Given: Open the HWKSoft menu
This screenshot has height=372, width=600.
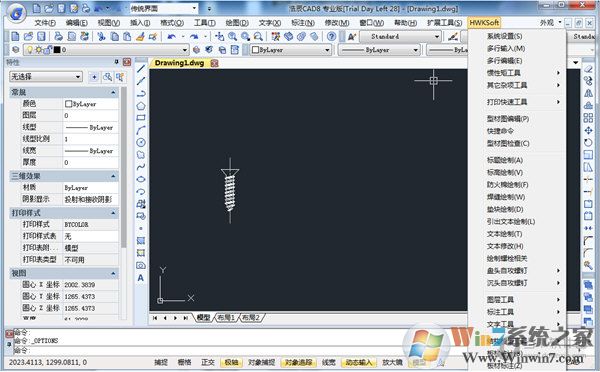Looking at the screenshot, I should point(484,23).
